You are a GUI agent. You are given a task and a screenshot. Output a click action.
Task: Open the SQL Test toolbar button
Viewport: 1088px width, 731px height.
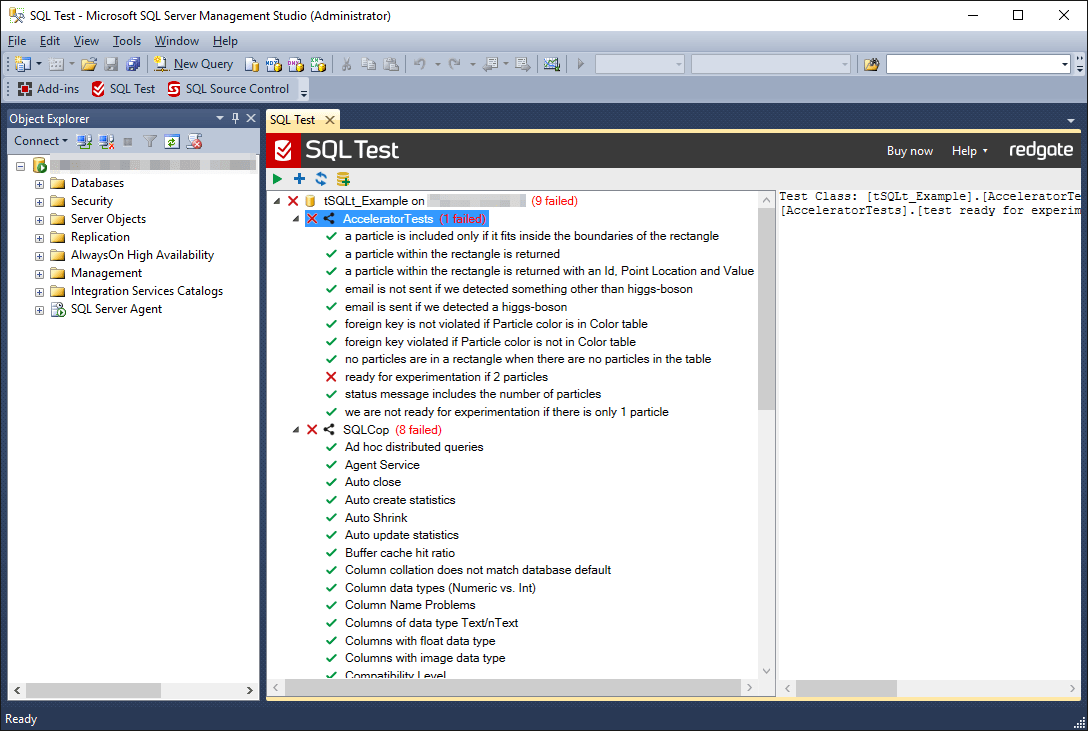tap(124, 89)
